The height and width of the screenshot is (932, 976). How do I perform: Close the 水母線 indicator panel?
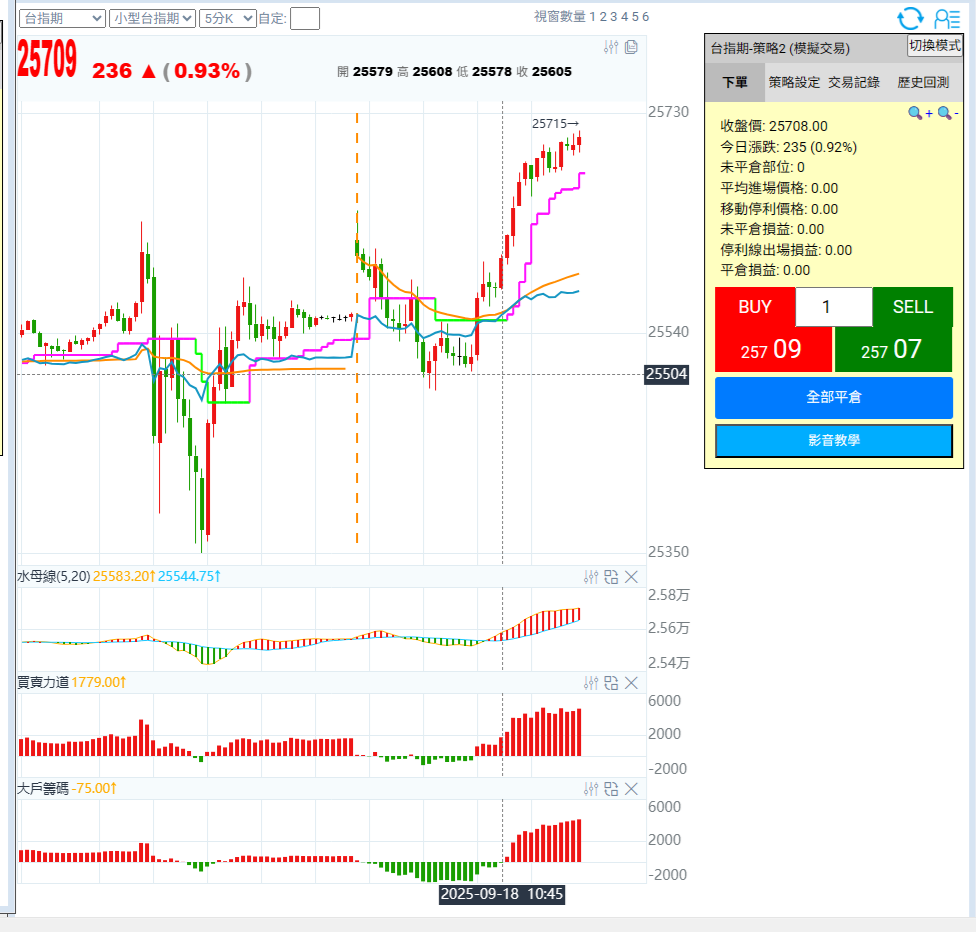point(631,577)
